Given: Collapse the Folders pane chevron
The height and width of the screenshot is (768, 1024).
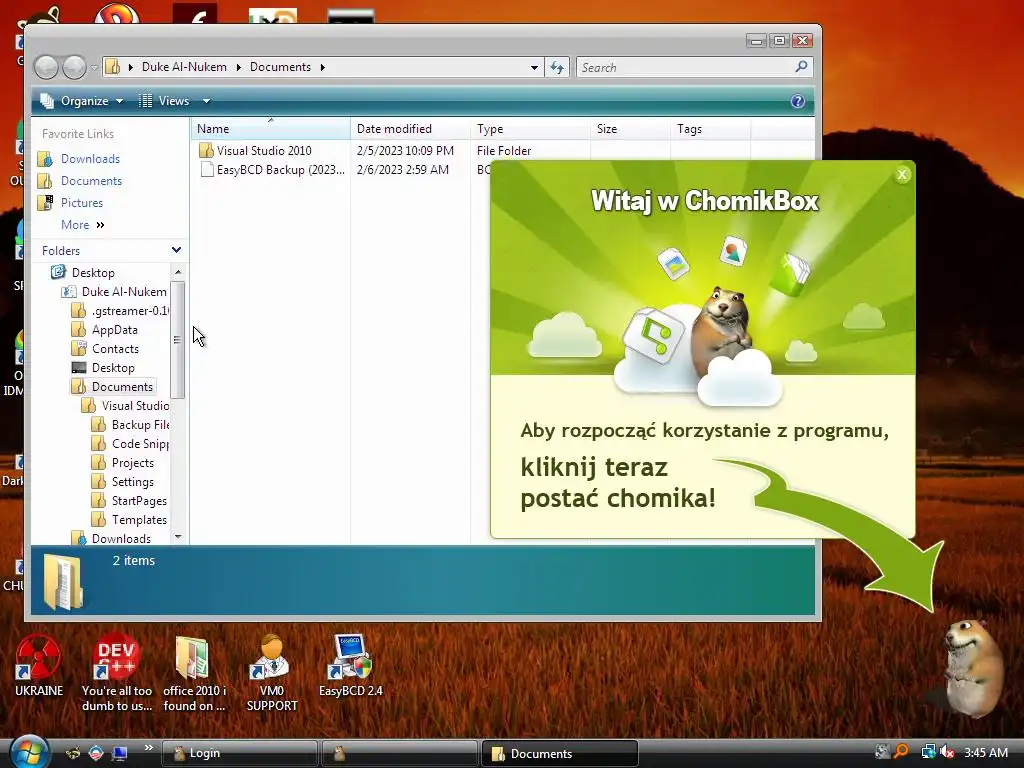Looking at the screenshot, I should [x=176, y=250].
